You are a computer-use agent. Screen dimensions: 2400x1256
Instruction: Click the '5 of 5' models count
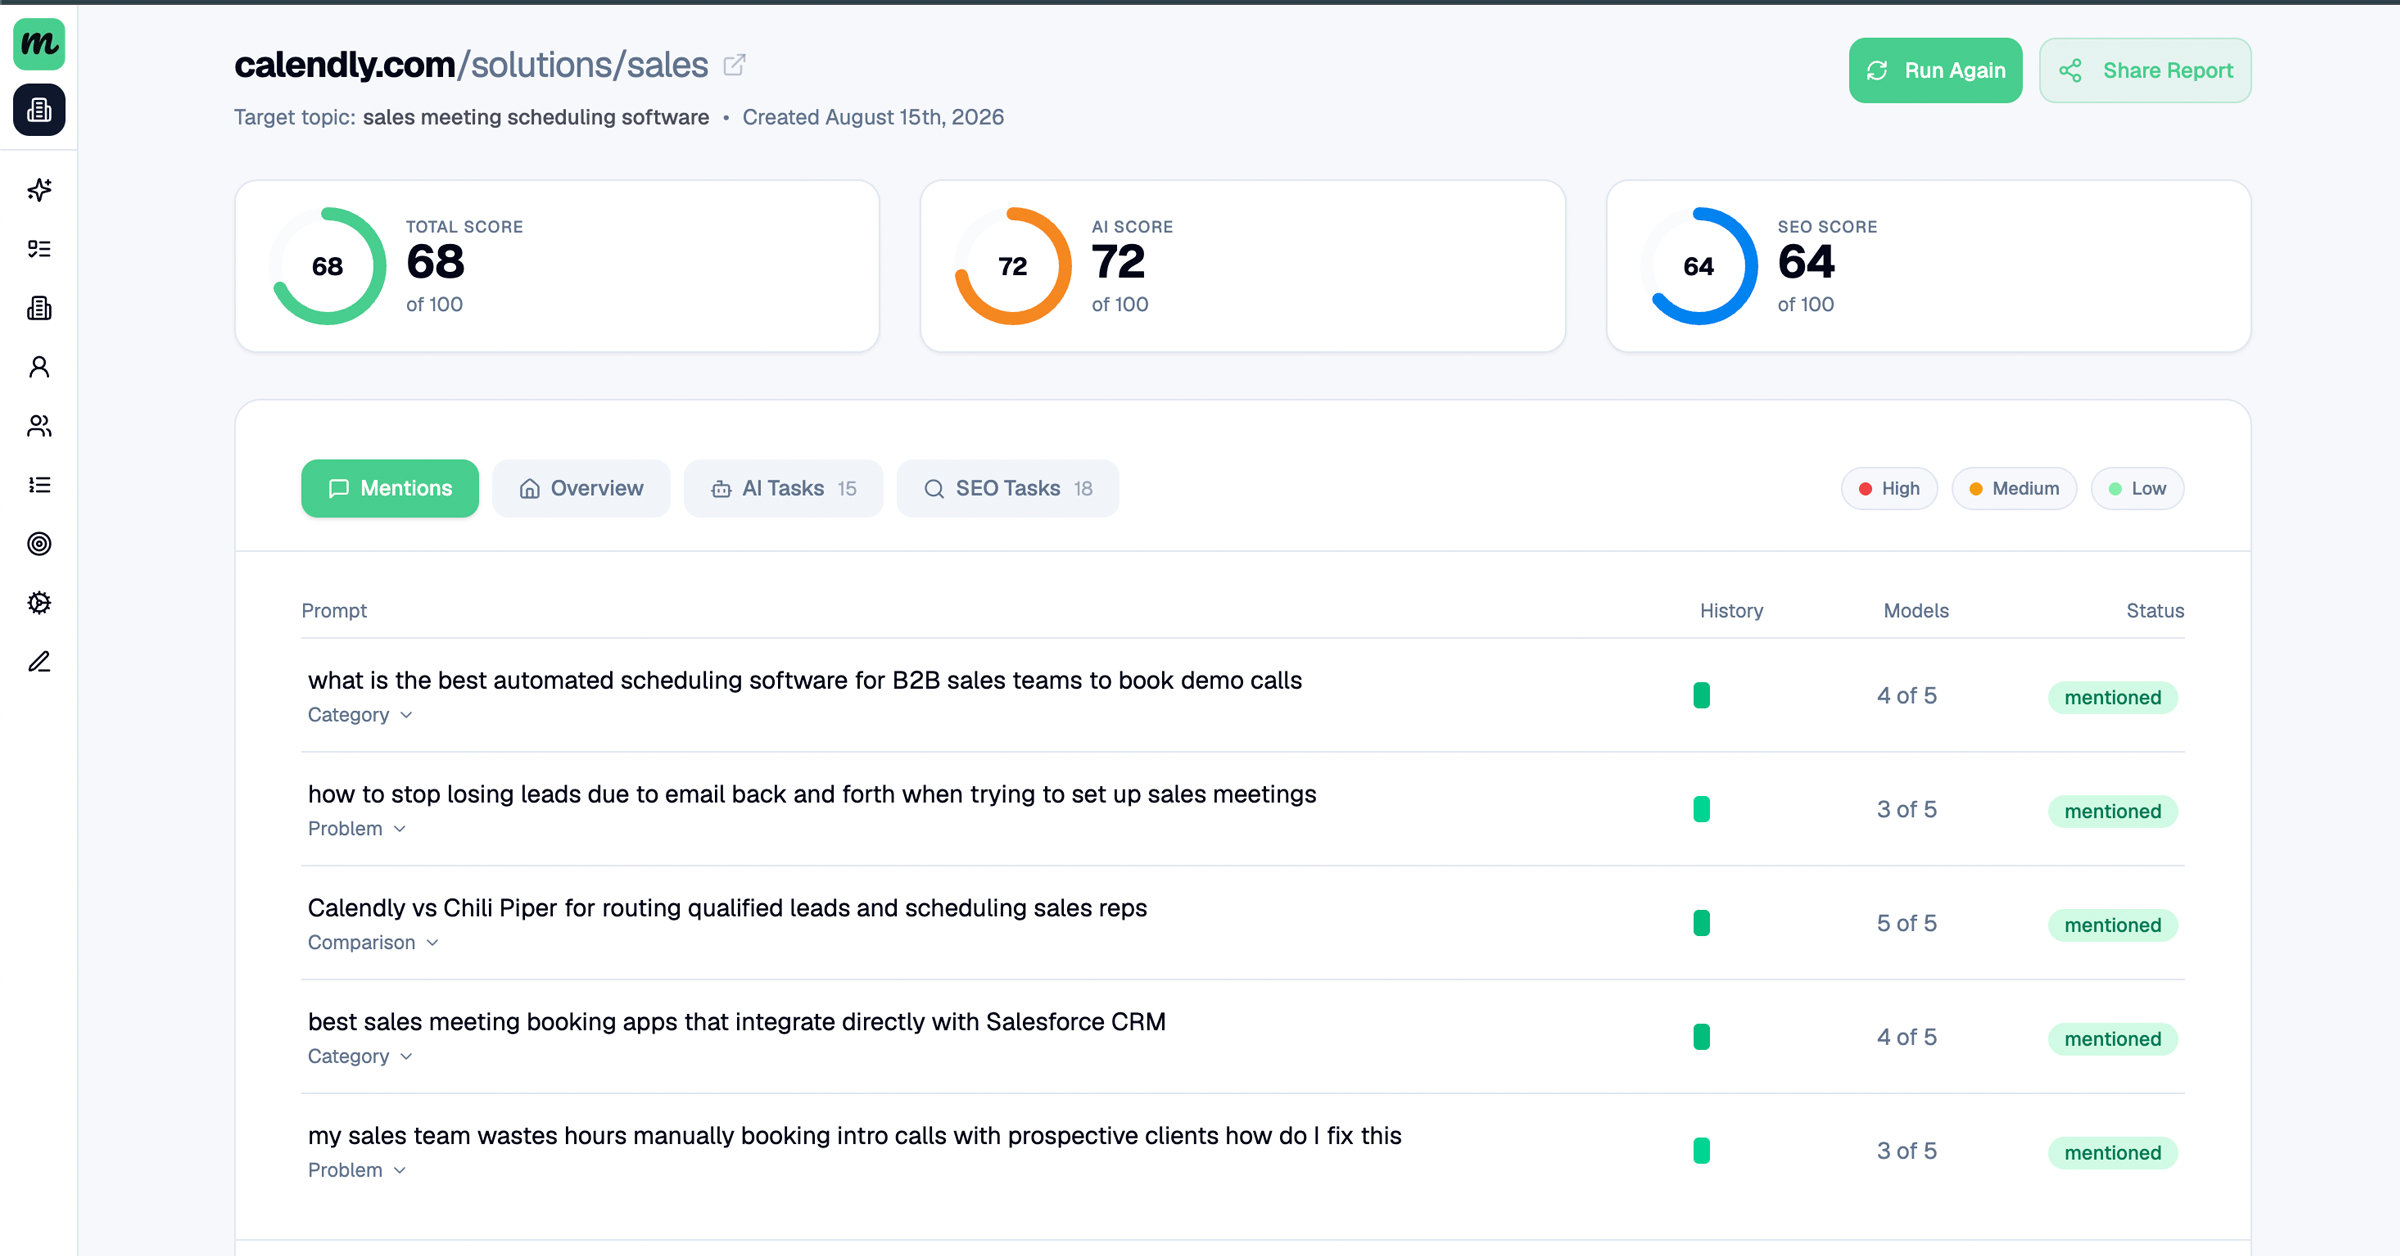pos(1906,924)
